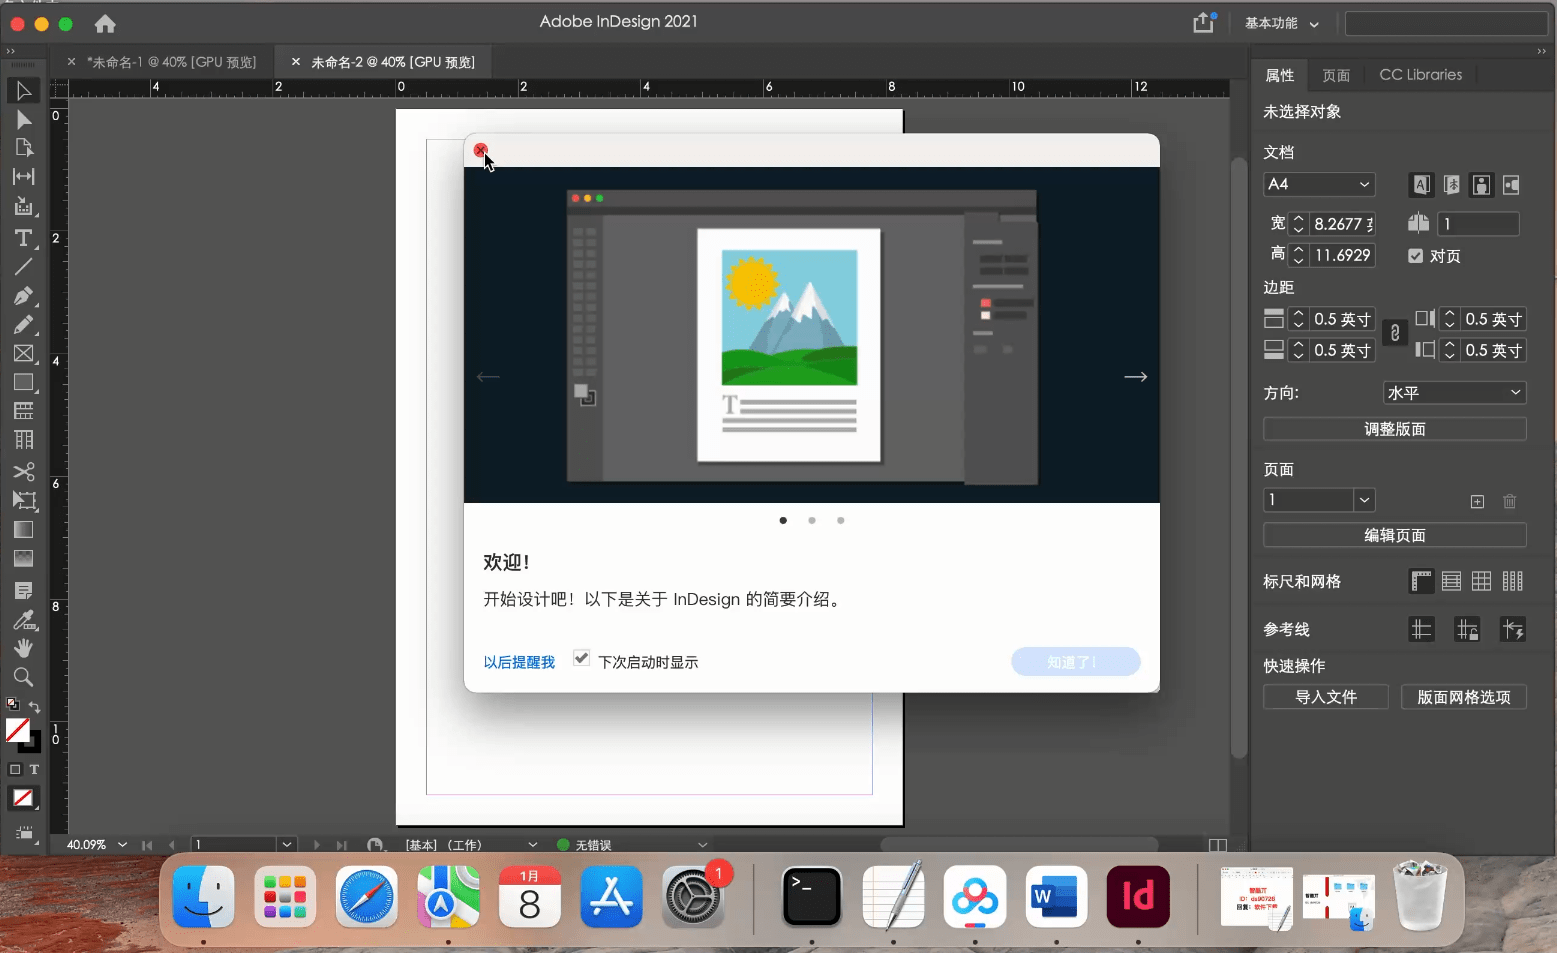Click 以后提醒我 link
This screenshot has height=953, width=1557.
point(519,662)
